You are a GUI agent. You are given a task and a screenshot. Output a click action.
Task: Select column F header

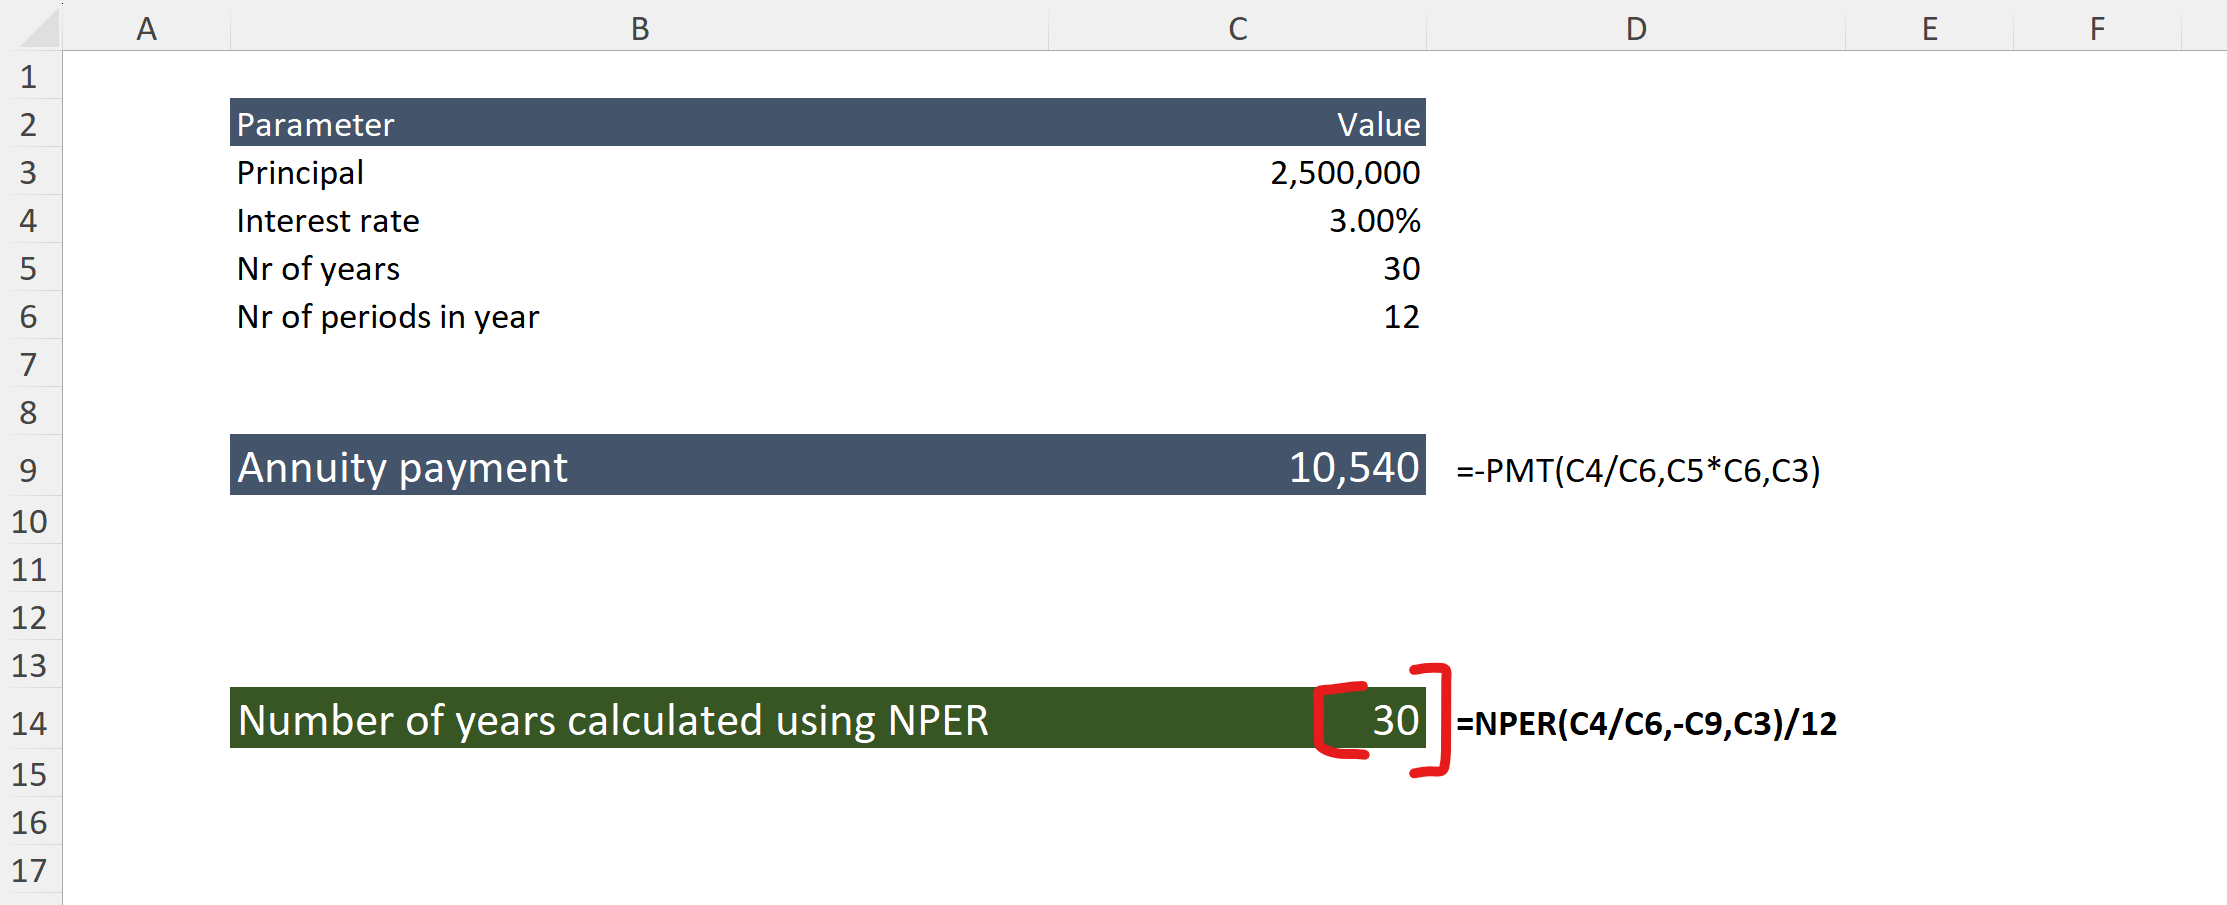(x=2096, y=28)
